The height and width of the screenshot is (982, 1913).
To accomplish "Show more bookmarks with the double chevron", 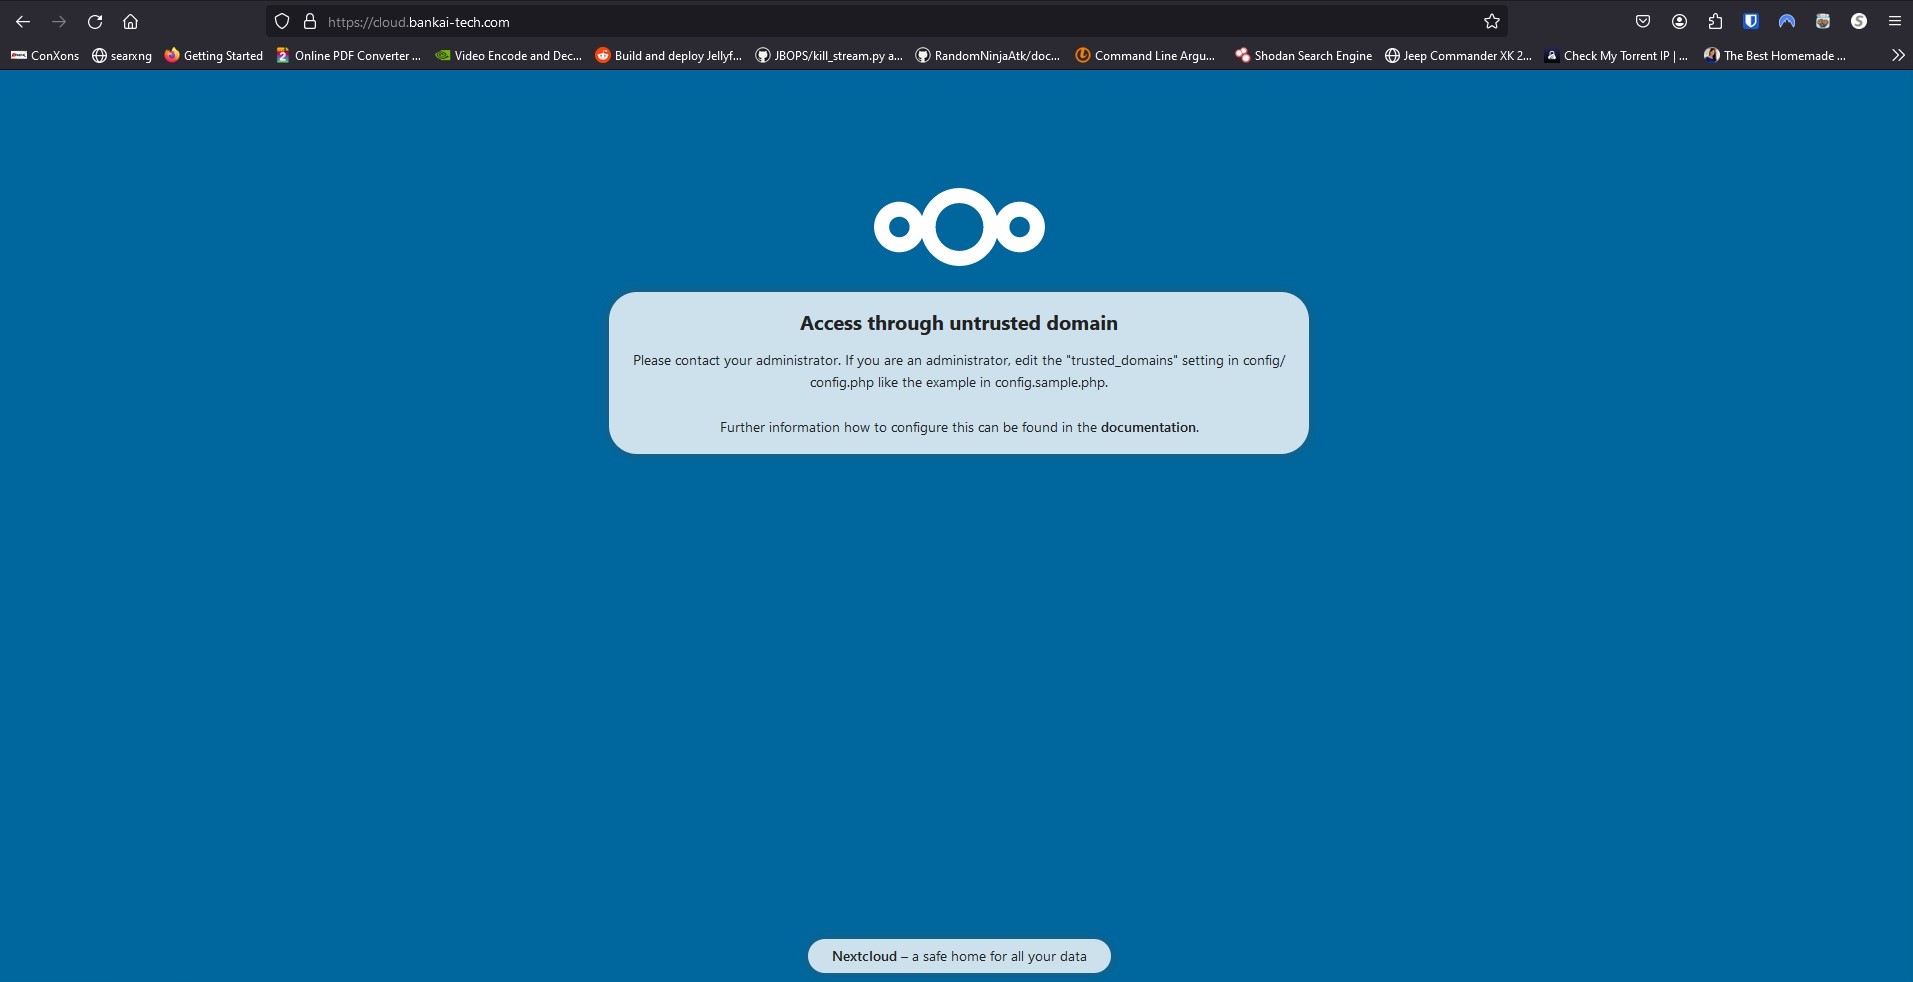I will 1897,56.
